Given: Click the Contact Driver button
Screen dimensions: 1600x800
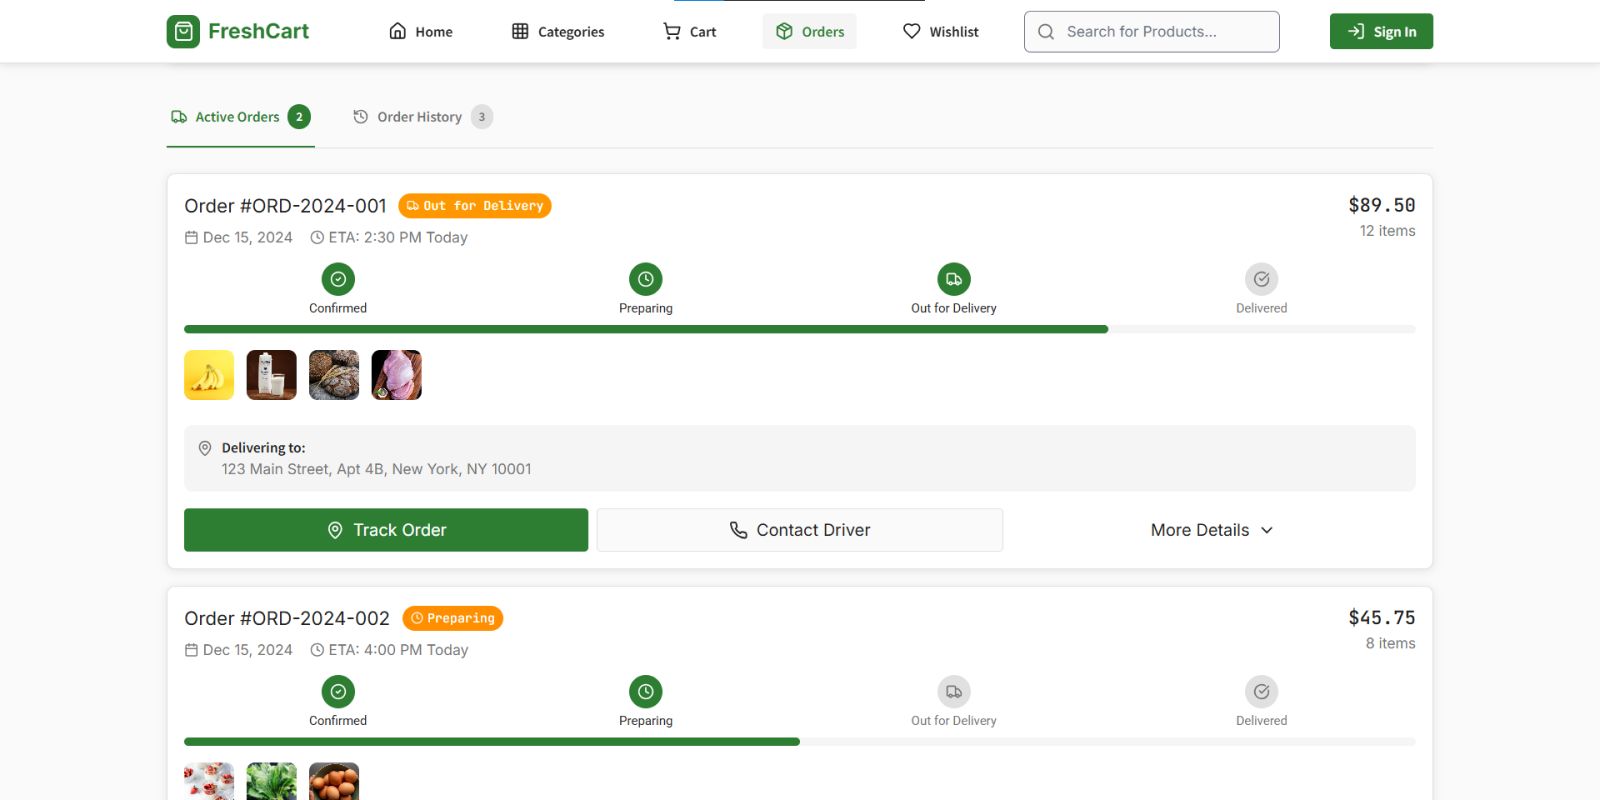Looking at the screenshot, I should tap(800, 530).
